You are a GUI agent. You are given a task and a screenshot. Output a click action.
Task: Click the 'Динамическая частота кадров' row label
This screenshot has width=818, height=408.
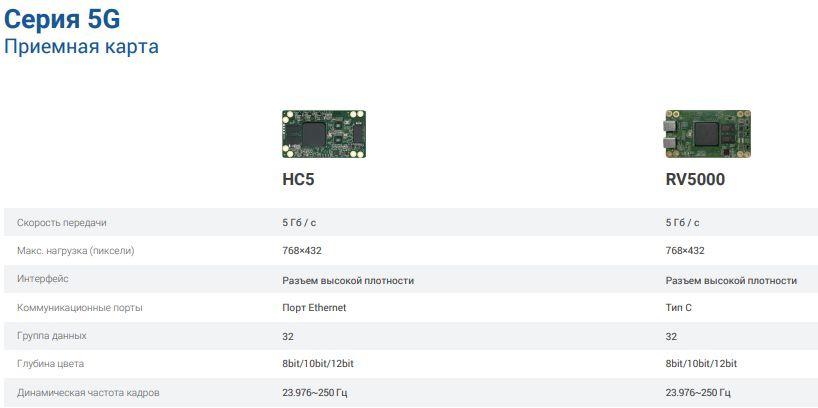(88, 392)
